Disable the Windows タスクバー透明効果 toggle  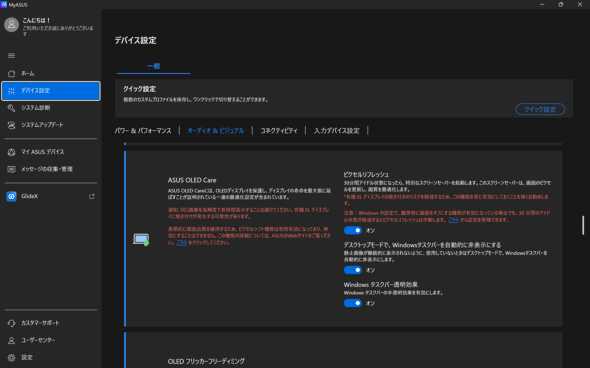pyautogui.click(x=353, y=303)
